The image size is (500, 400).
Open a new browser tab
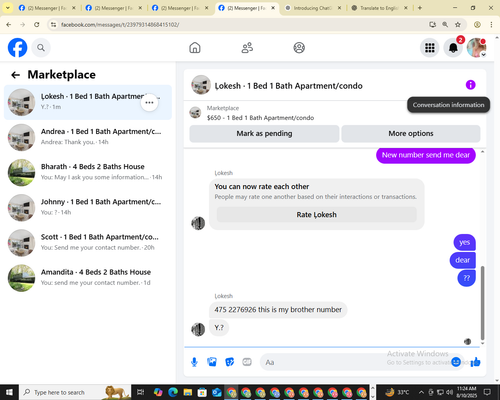(420, 8)
